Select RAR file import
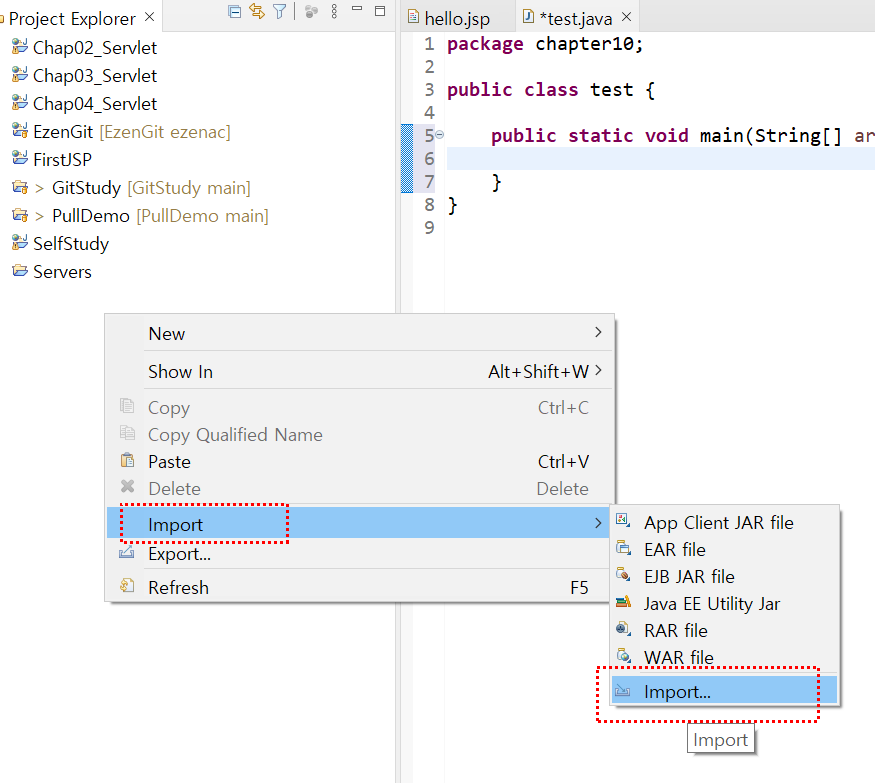 [724, 631]
